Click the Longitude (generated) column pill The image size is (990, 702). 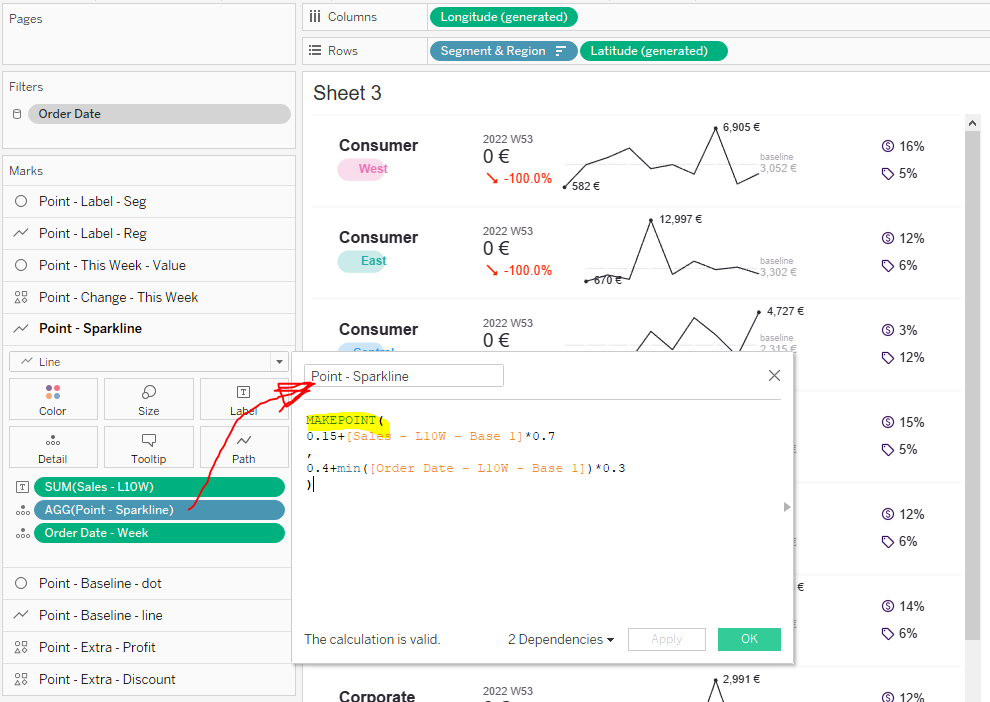[503, 17]
